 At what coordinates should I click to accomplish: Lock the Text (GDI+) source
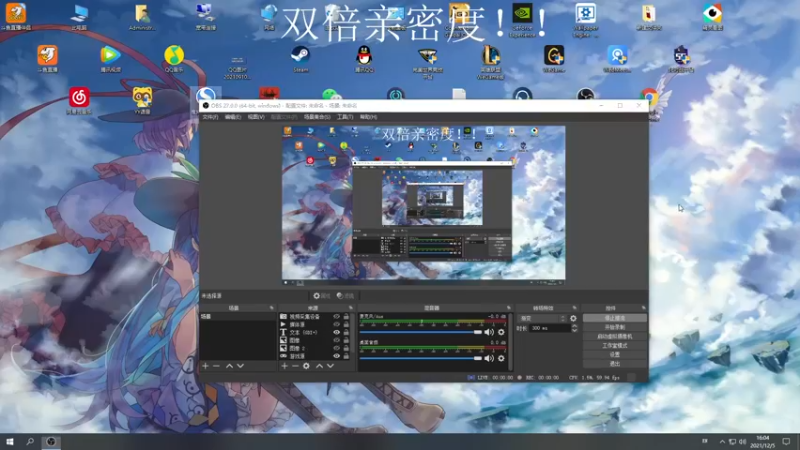346,332
